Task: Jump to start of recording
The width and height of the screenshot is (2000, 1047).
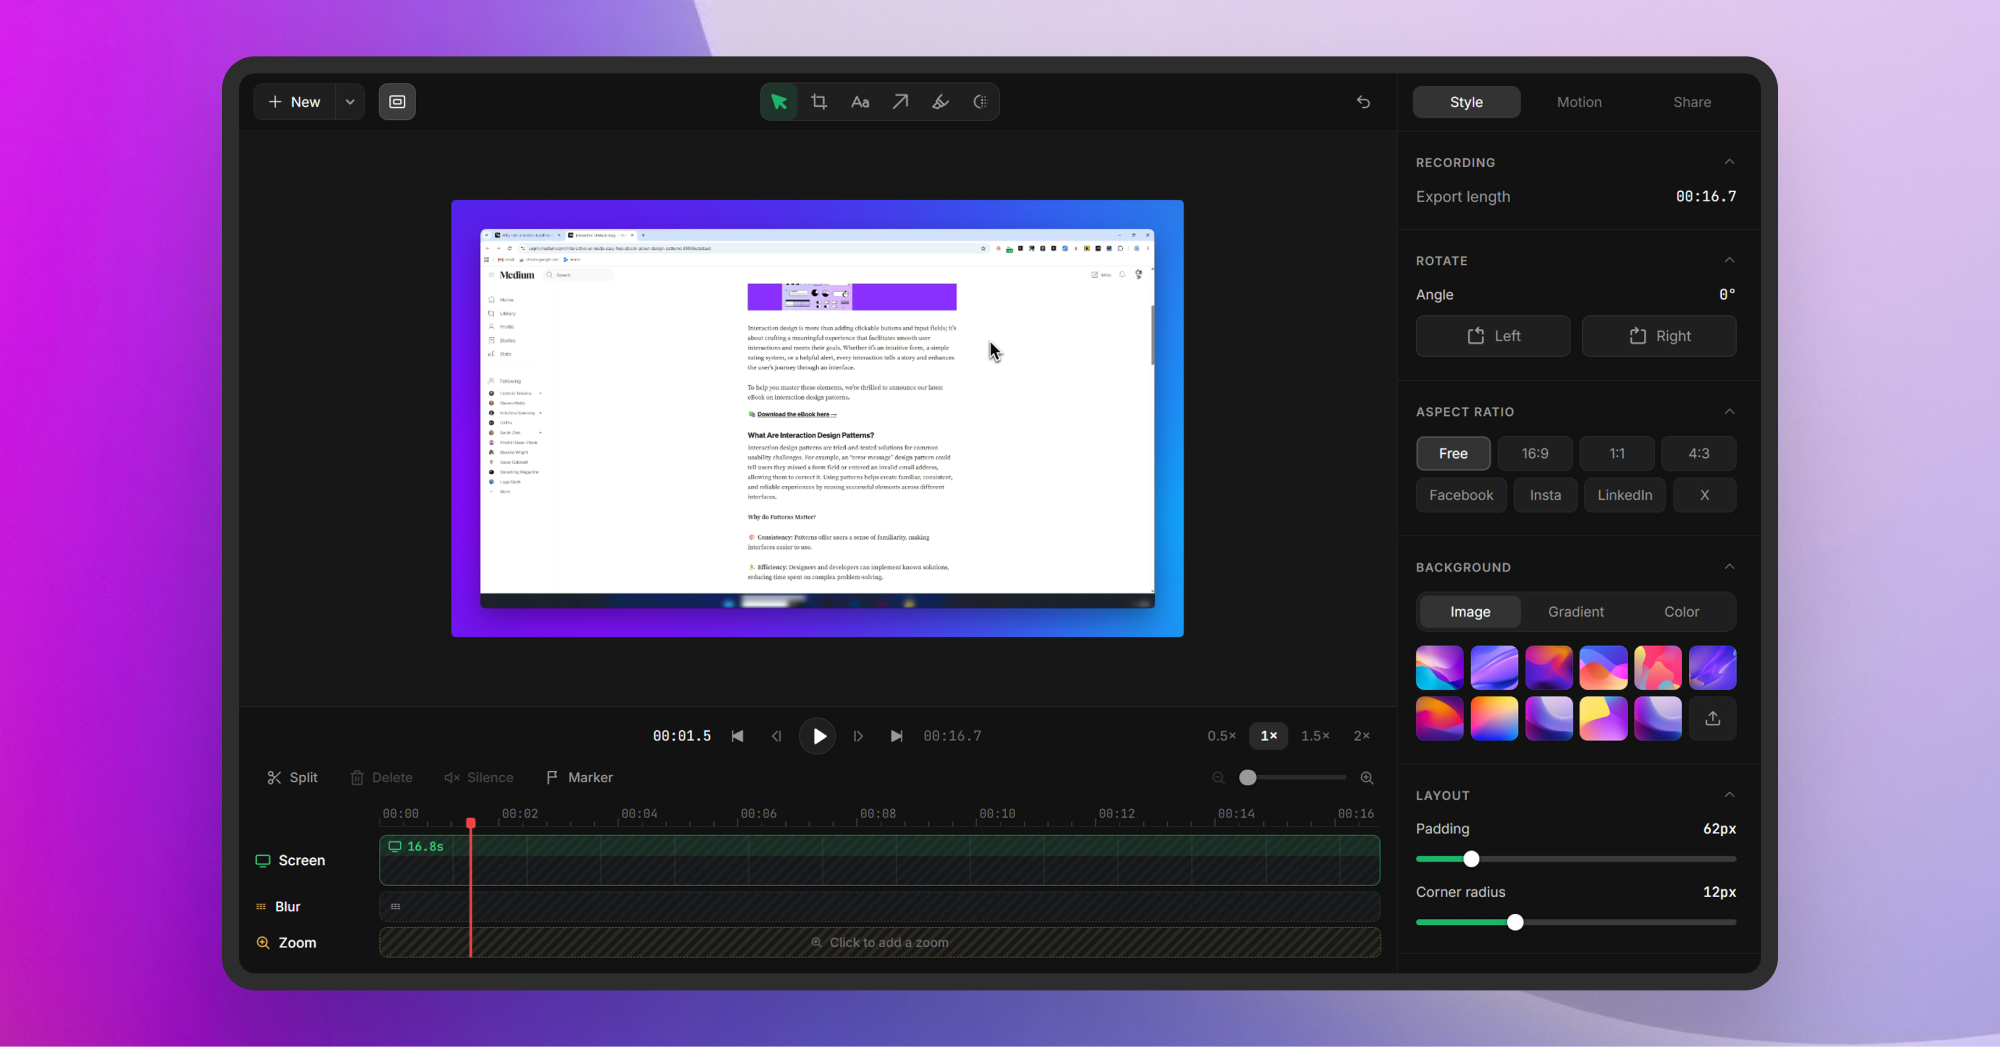Action: click(738, 736)
